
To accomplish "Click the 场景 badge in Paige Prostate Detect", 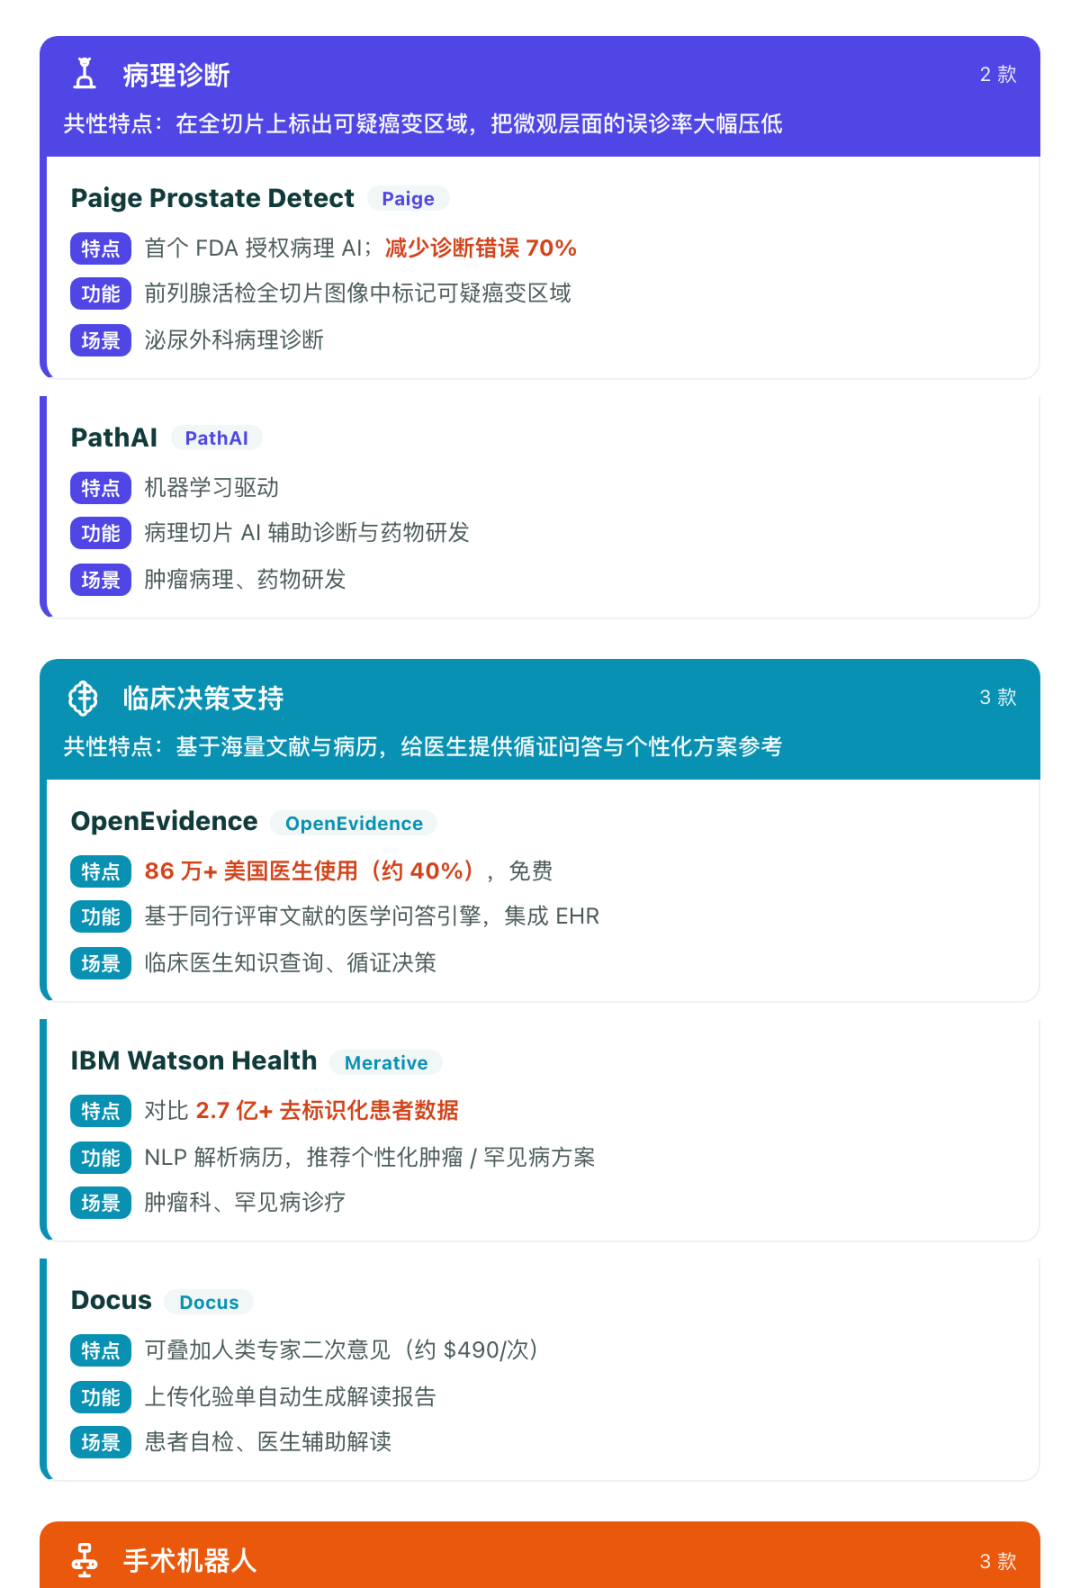I will click(x=100, y=340).
